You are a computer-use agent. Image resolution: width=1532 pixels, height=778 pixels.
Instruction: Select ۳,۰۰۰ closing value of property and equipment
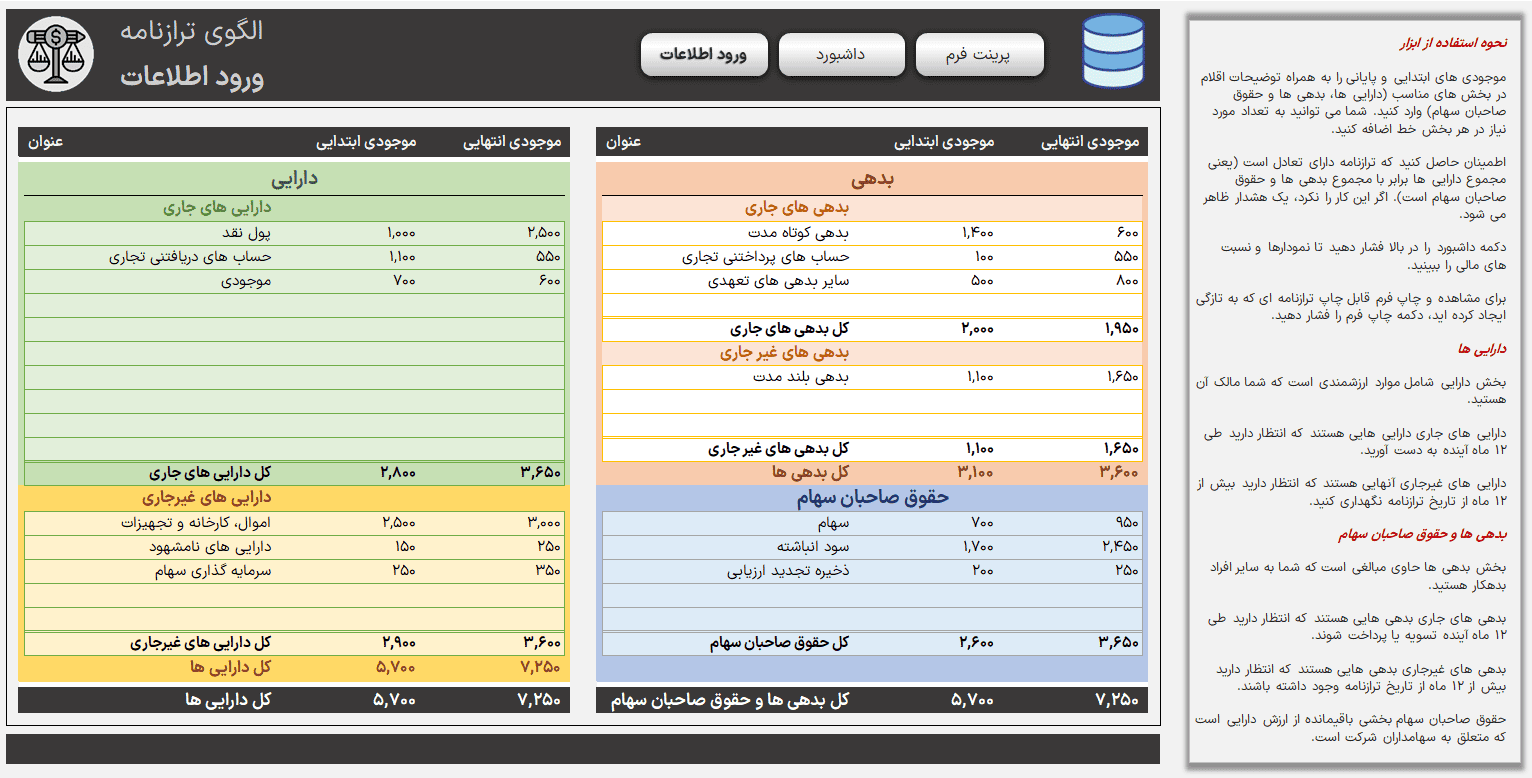click(543, 523)
